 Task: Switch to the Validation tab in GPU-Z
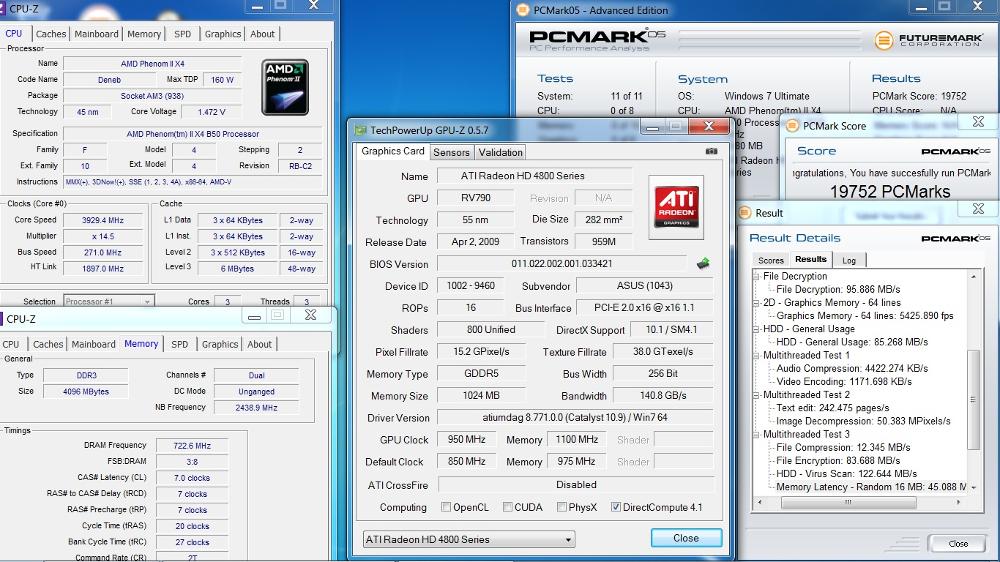pyautogui.click(x=501, y=152)
